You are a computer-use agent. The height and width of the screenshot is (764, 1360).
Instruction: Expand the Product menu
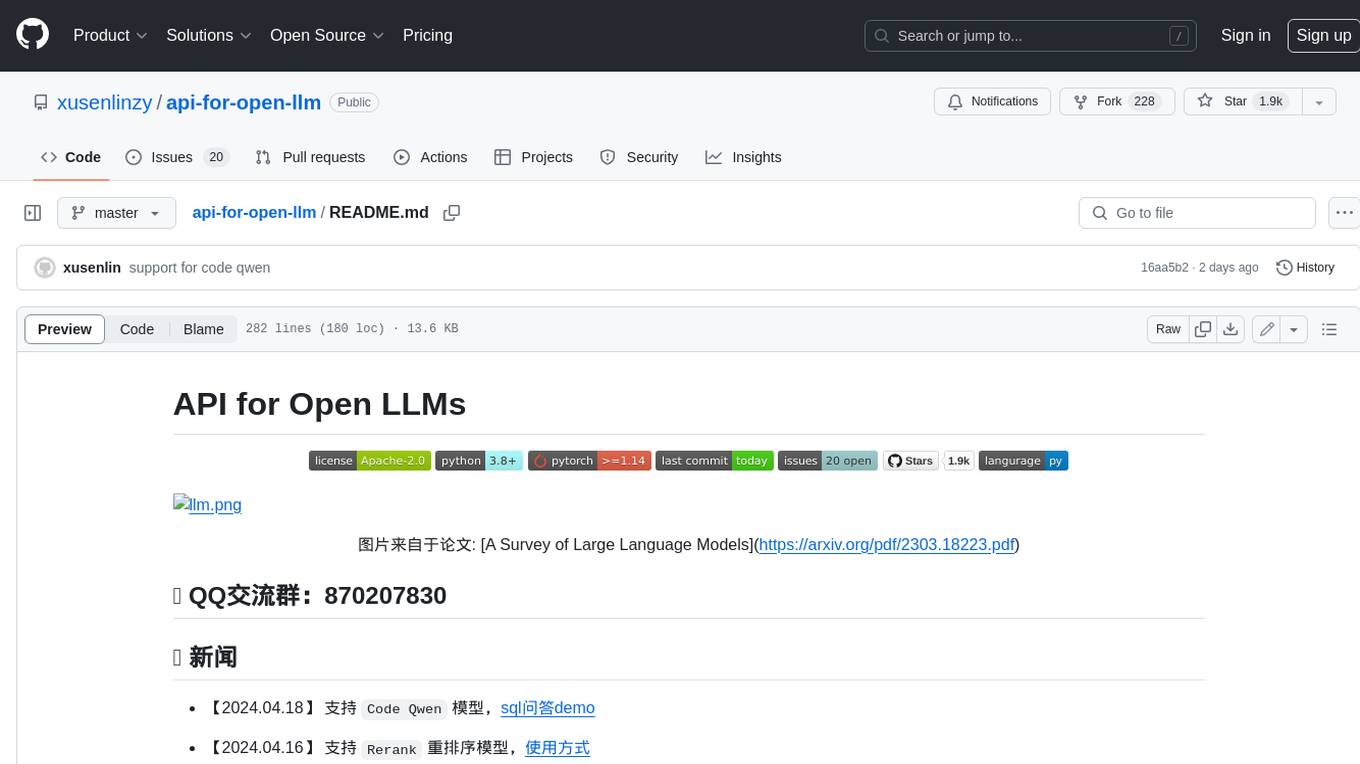[110, 35]
